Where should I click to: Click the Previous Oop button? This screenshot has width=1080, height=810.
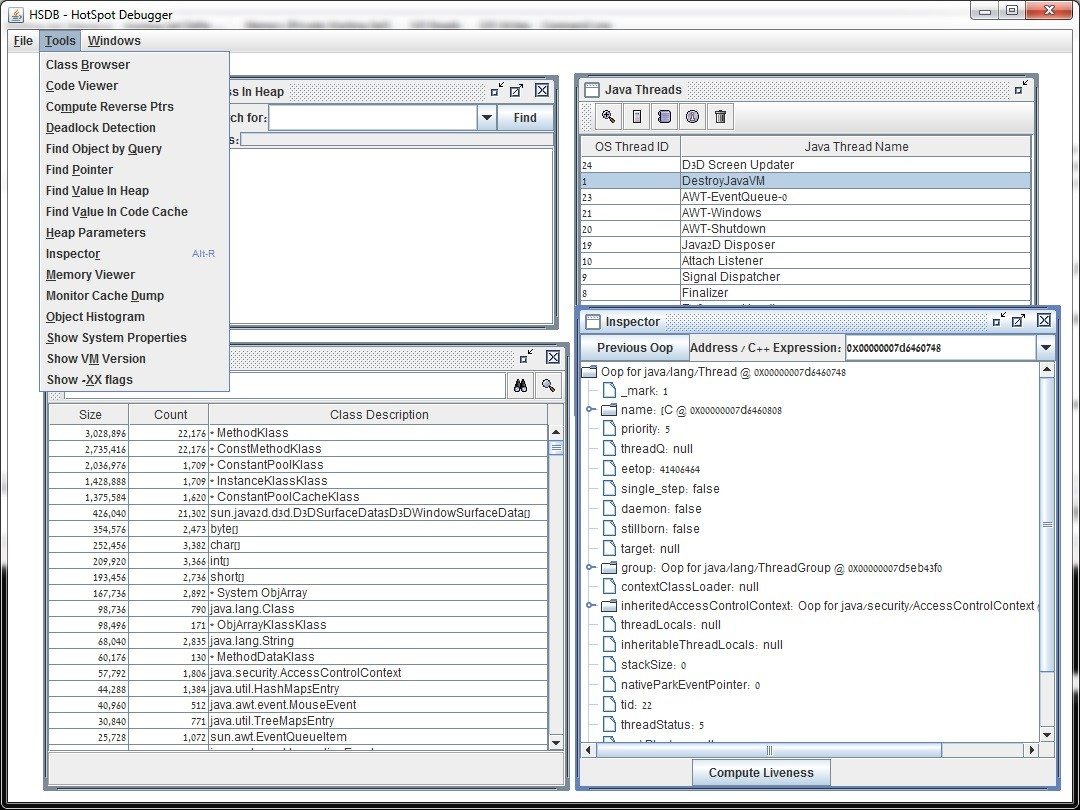635,348
